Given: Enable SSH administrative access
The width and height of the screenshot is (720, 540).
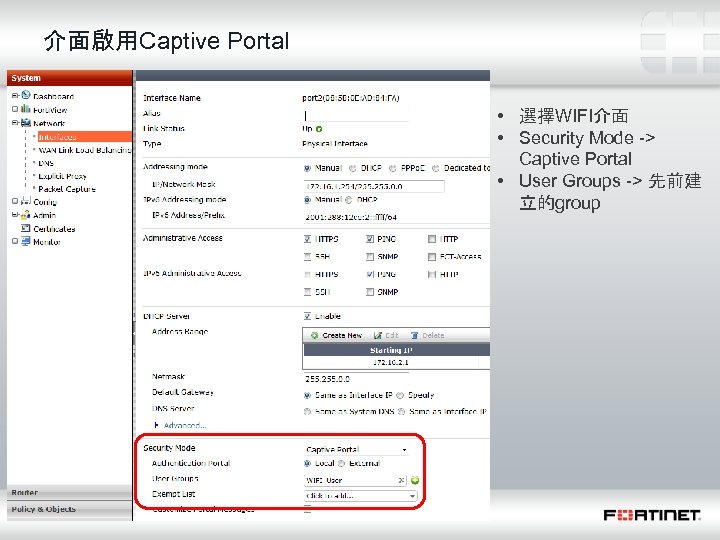Looking at the screenshot, I should click(308, 257).
